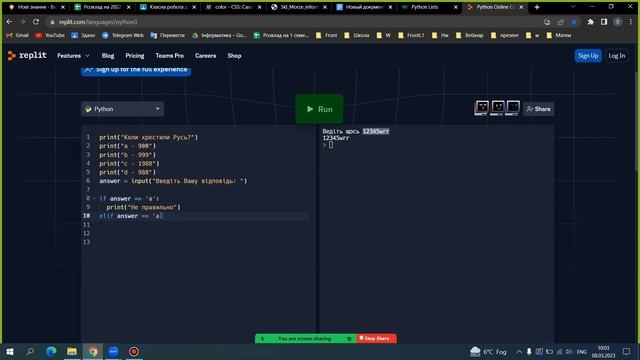Image resolution: width=640 pixels, height=360 pixels.
Task: Reload the current page
Action: [x=36, y=22]
